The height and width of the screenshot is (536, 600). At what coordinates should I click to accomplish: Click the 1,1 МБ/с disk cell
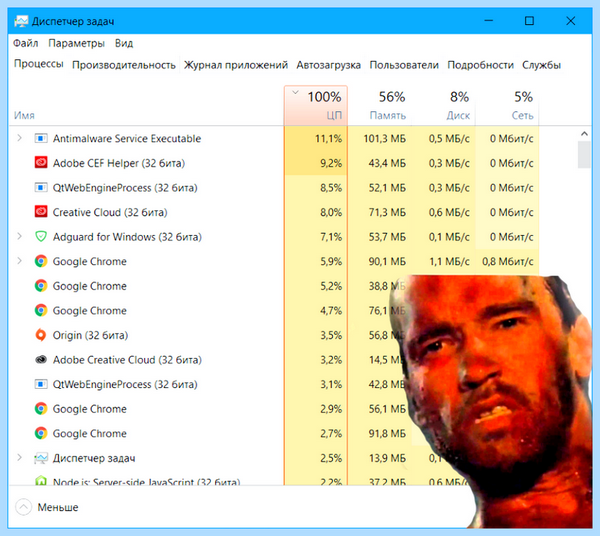click(443, 261)
